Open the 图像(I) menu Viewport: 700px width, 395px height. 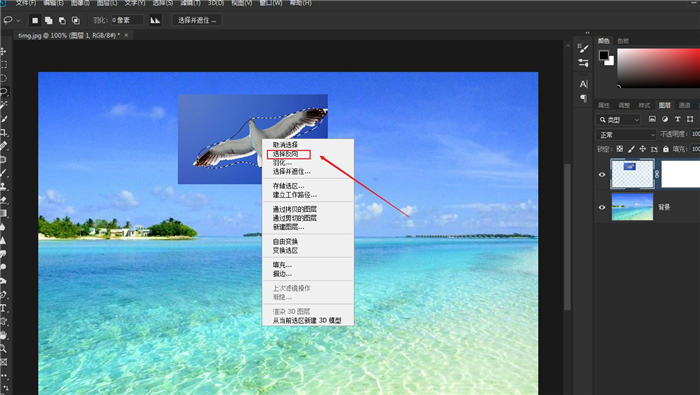point(80,3)
